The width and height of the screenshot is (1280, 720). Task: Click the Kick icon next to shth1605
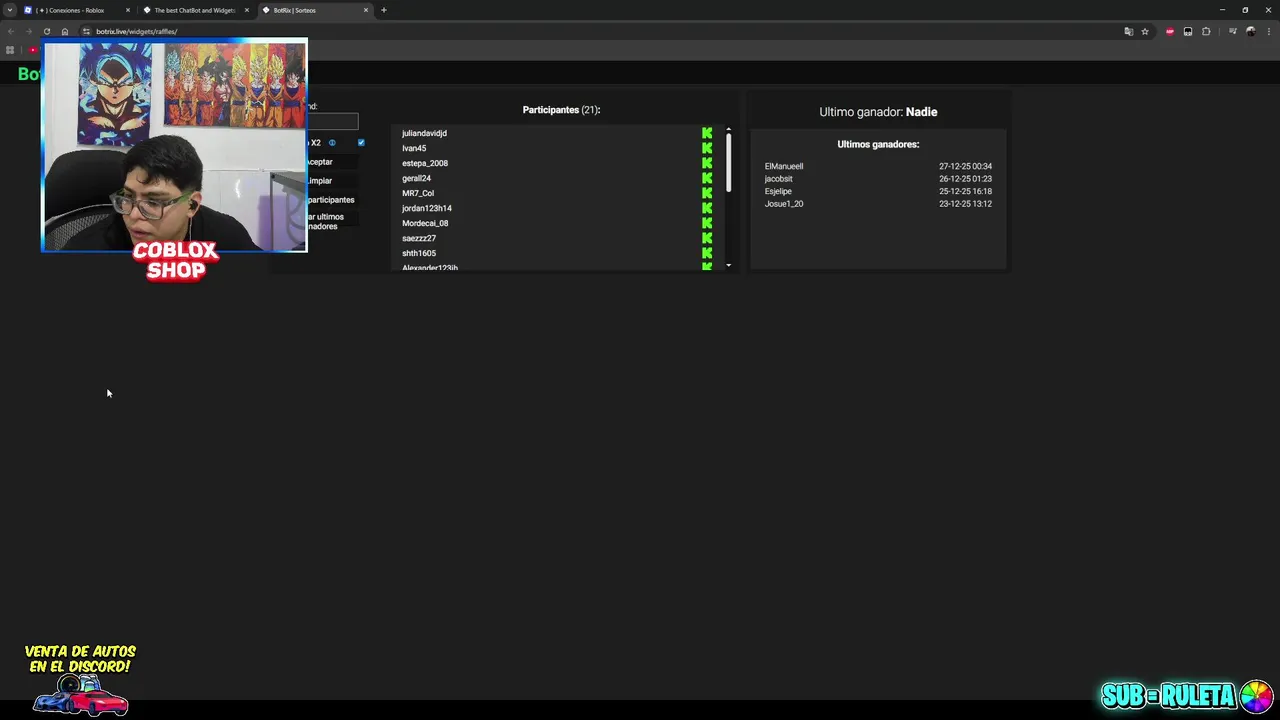click(x=707, y=253)
